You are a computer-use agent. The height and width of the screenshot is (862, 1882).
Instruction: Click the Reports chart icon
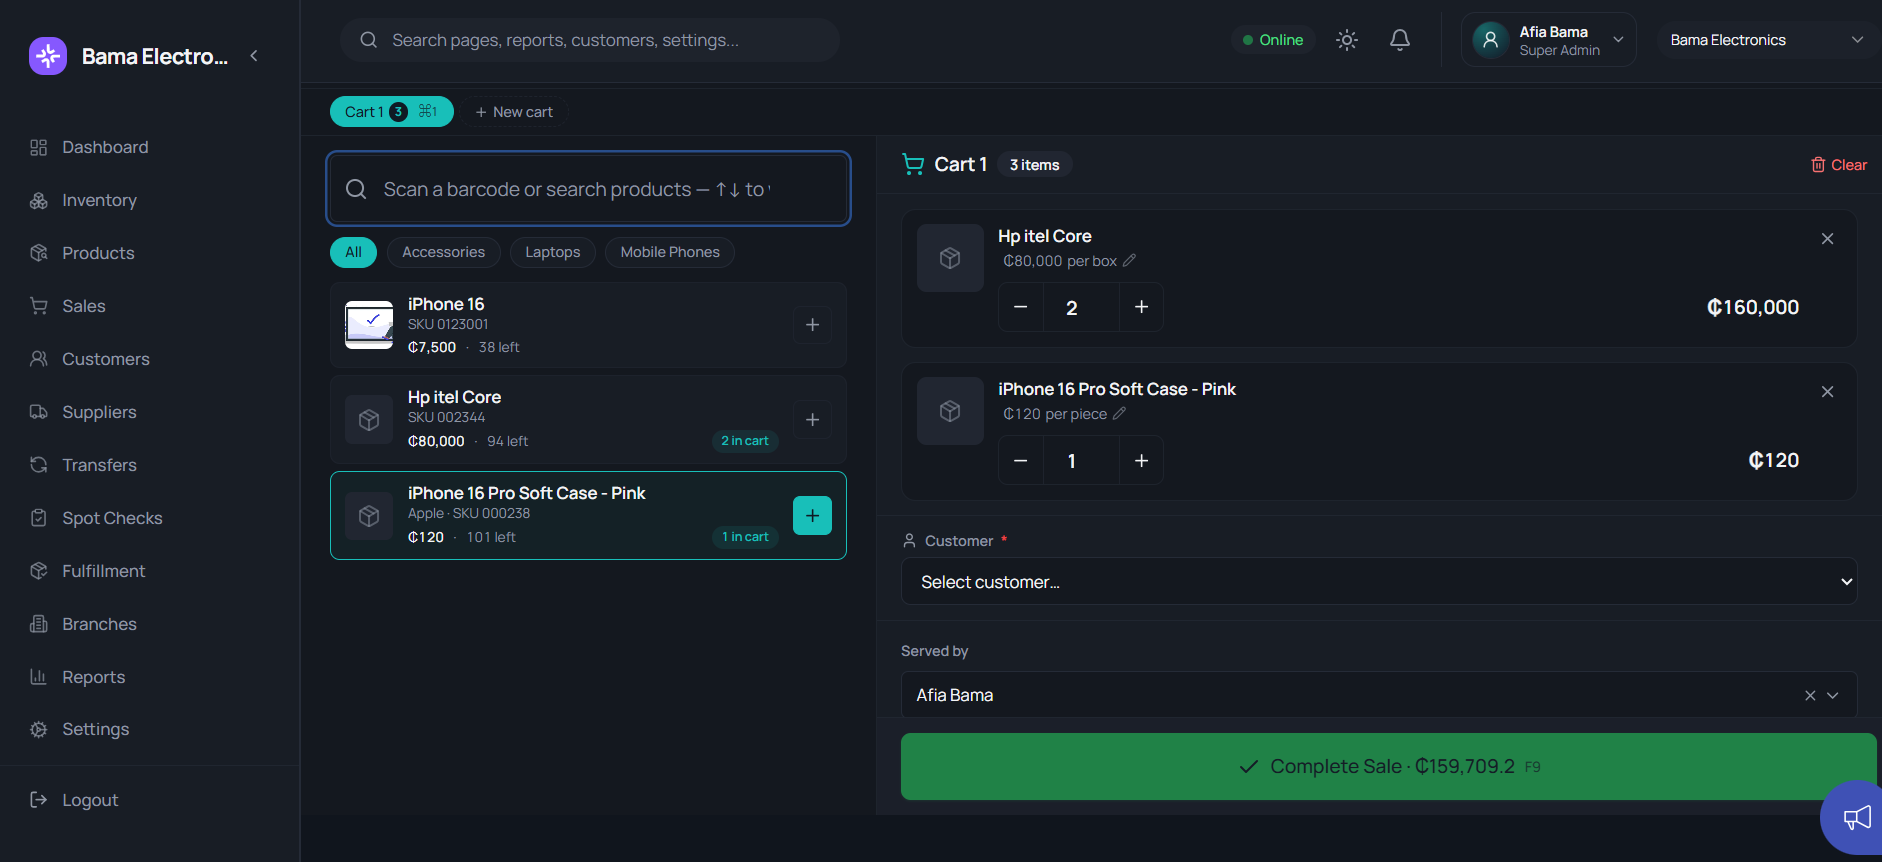point(39,677)
